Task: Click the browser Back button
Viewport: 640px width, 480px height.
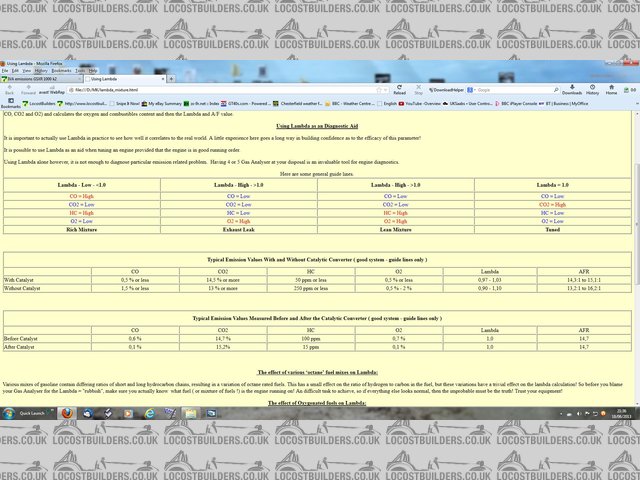Action: coord(7,90)
